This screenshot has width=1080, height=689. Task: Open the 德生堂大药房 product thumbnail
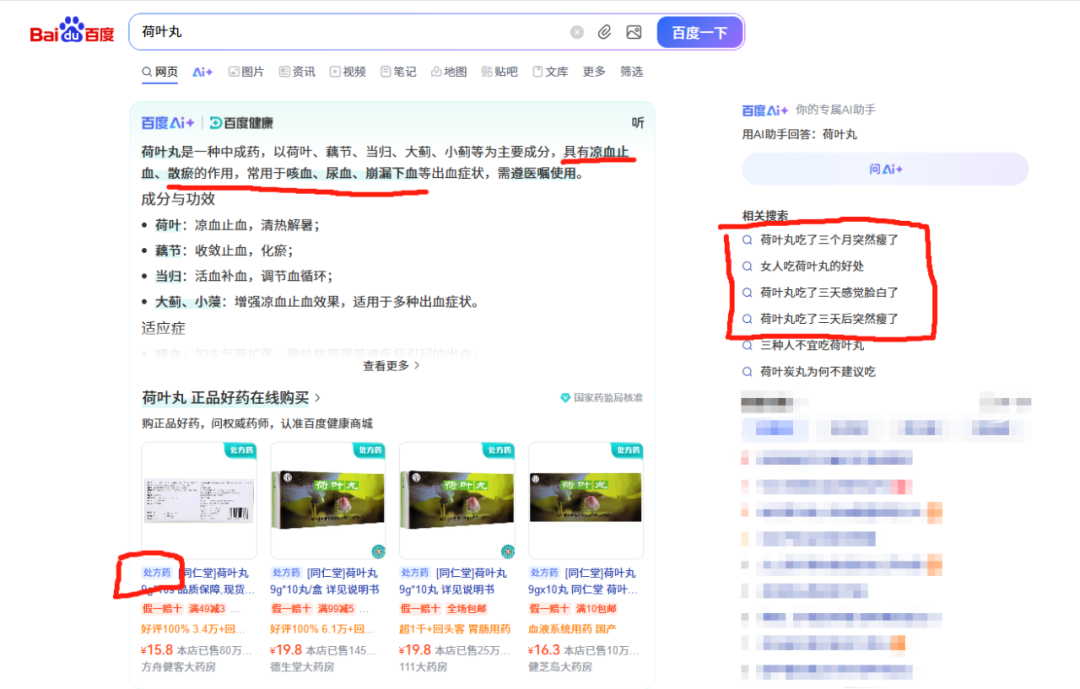tap(328, 500)
